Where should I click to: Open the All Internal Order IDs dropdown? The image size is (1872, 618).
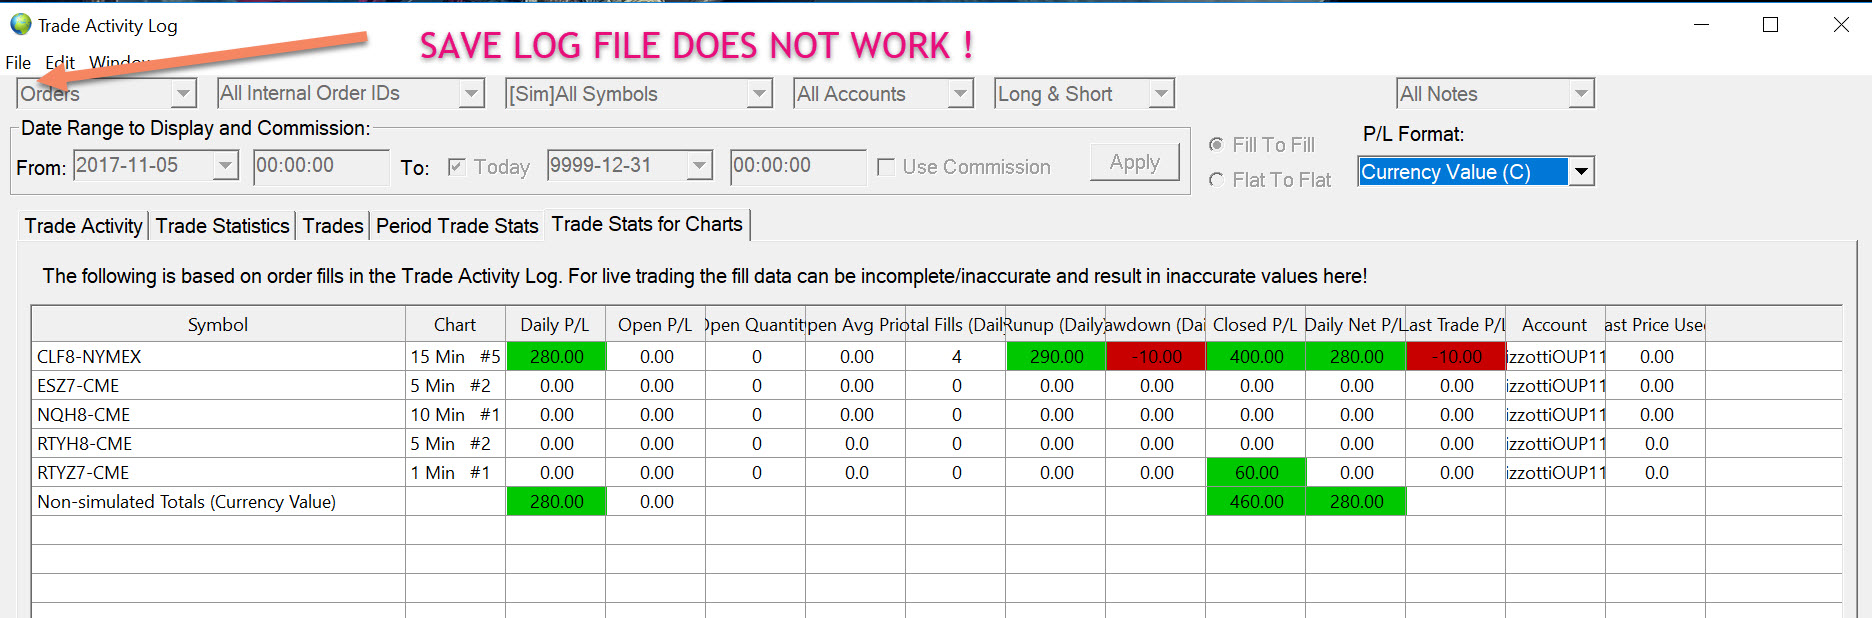point(472,94)
